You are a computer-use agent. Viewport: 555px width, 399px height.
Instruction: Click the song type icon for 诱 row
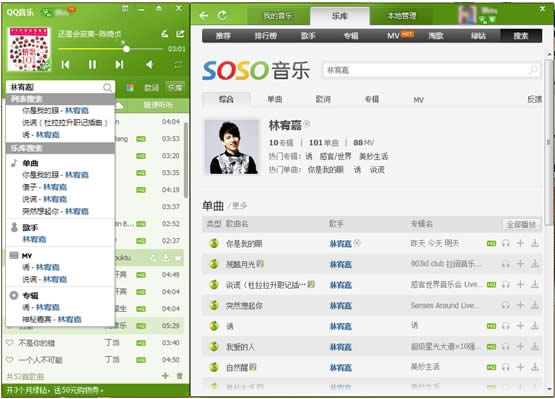click(x=213, y=326)
